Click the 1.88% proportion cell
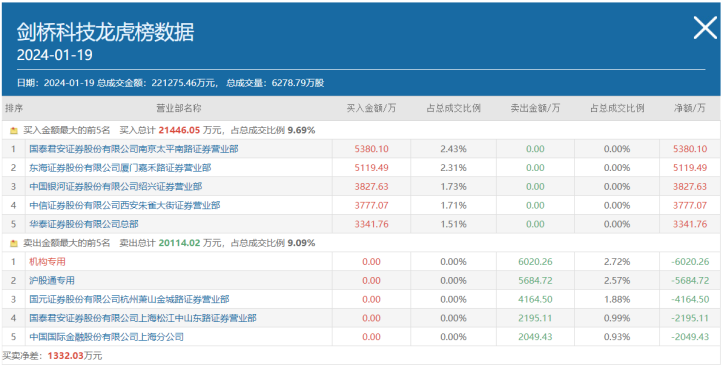Screen dimensions: 724x368 617,299
